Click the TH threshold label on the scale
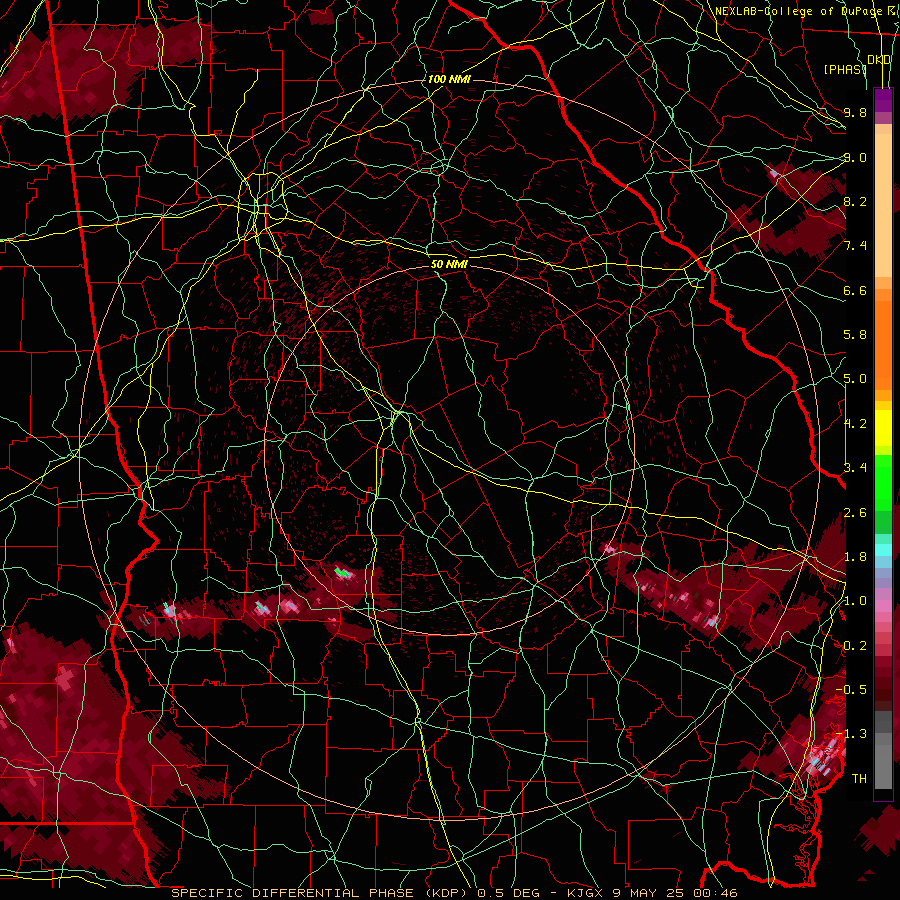Viewport: 900px width, 900px height. tap(859, 779)
